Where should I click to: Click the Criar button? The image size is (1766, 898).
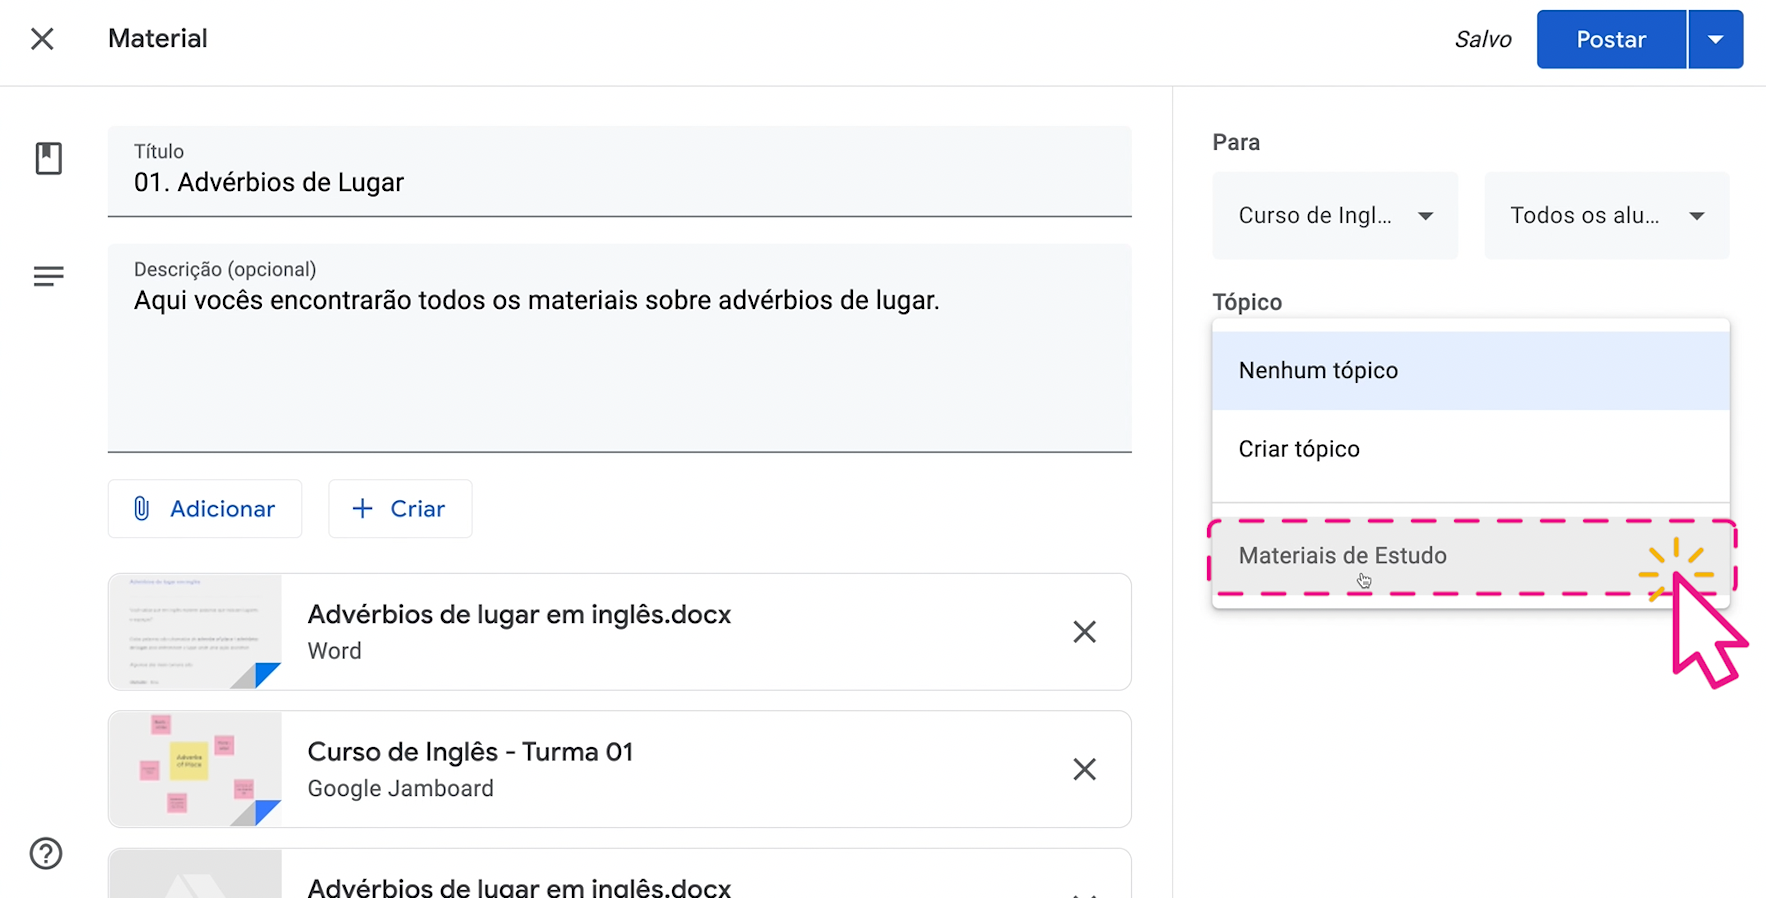pos(400,509)
